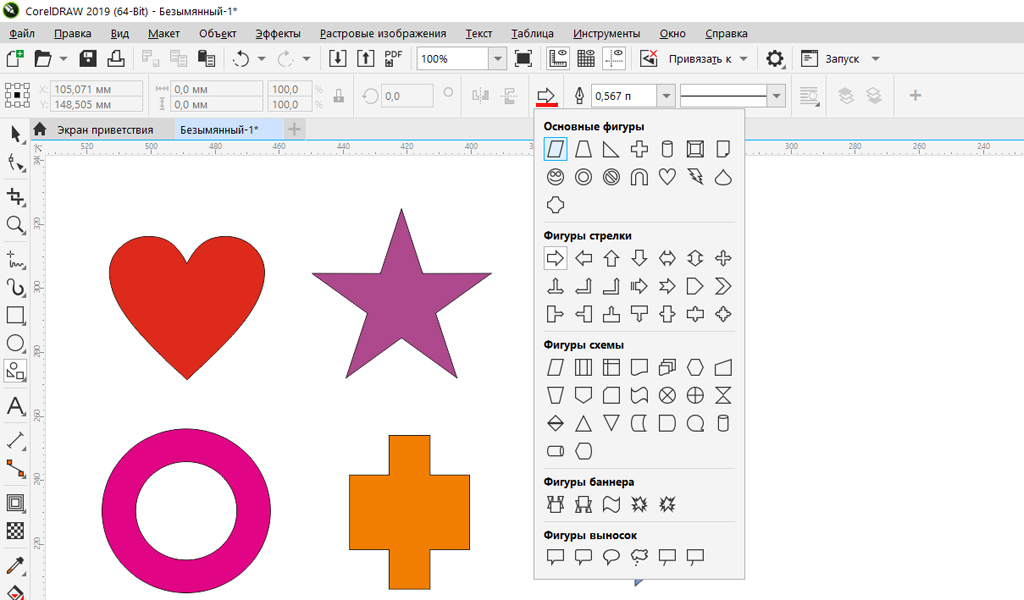The height and width of the screenshot is (600, 1024).
Task: Open the line style dropdown
Action: pos(777,96)
